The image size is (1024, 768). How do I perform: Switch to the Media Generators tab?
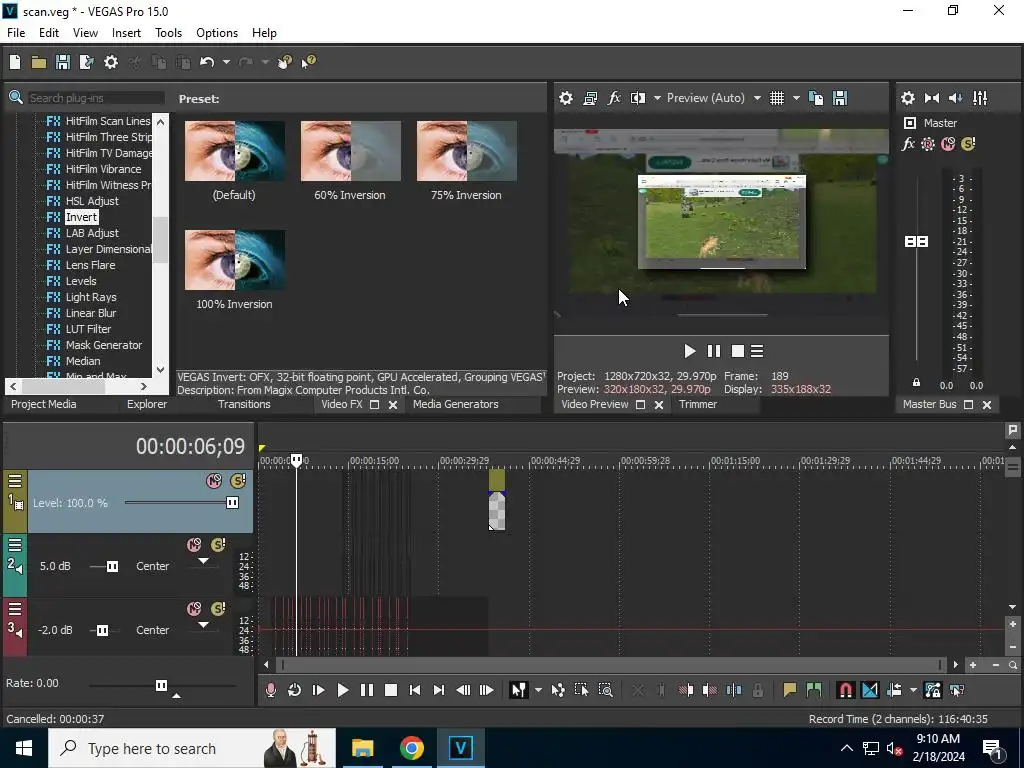(456, 404)
